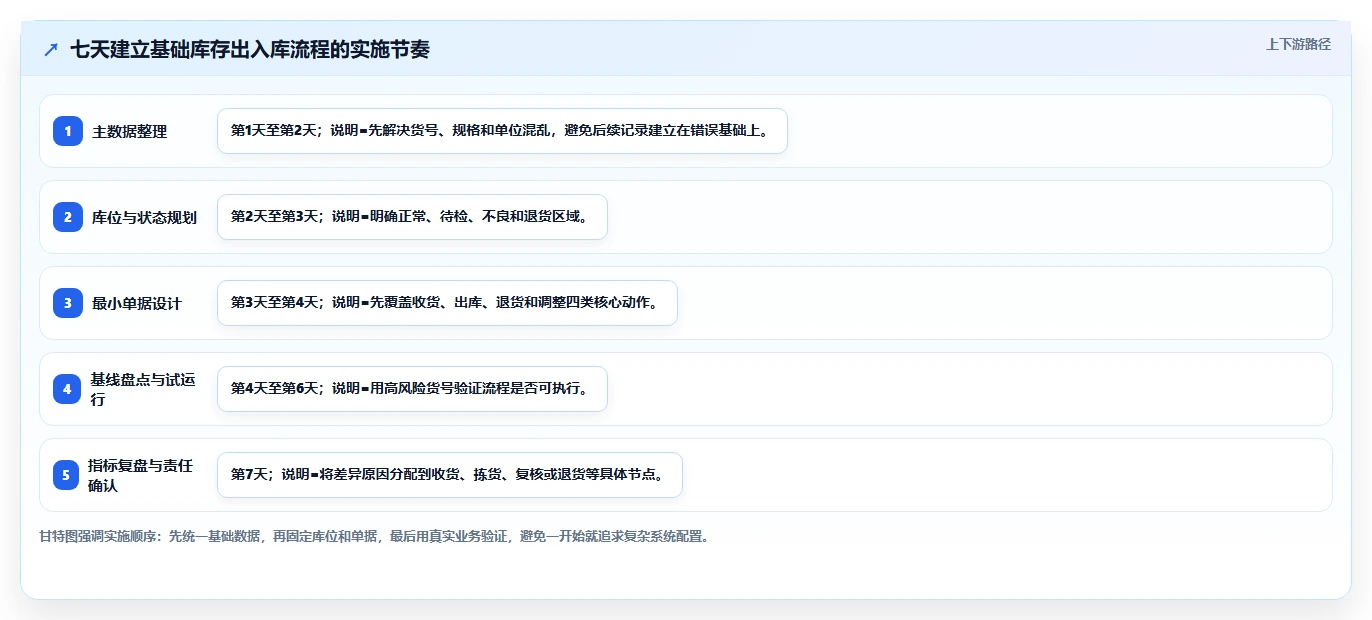Click the 最小单据设计 step label

[x=137, y=303]
